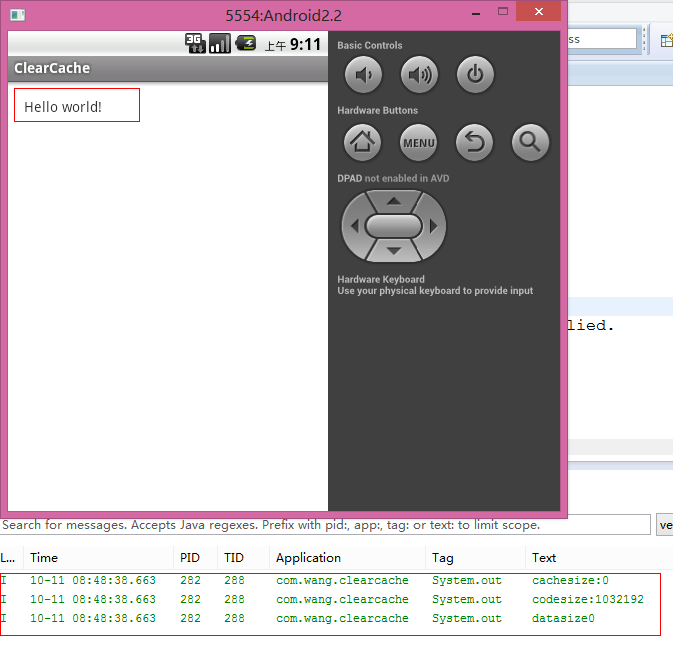The width and height of the screenshot is (673, 647).
Task: Click the TID column header
Action: (243, 558)
